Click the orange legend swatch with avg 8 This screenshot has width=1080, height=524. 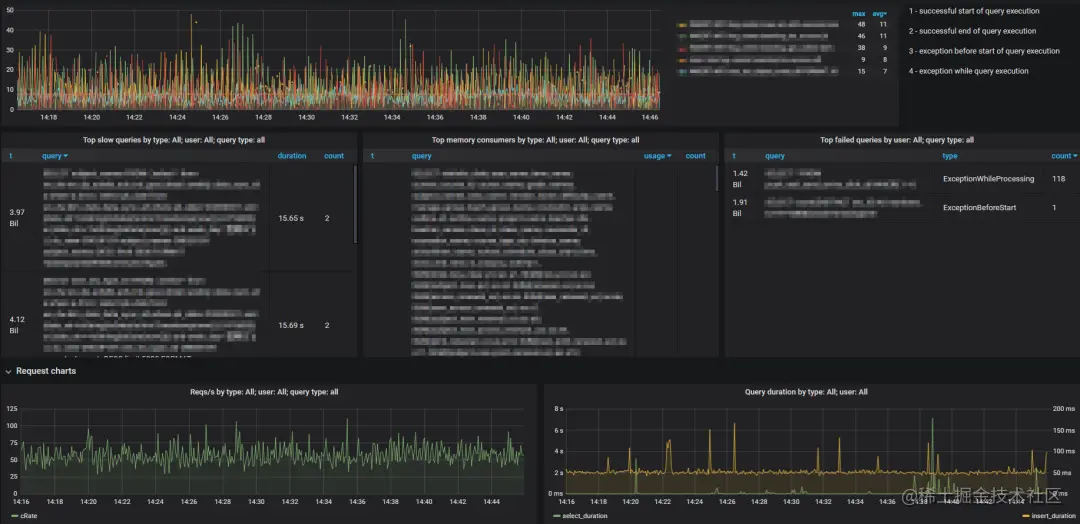(683, 61)
